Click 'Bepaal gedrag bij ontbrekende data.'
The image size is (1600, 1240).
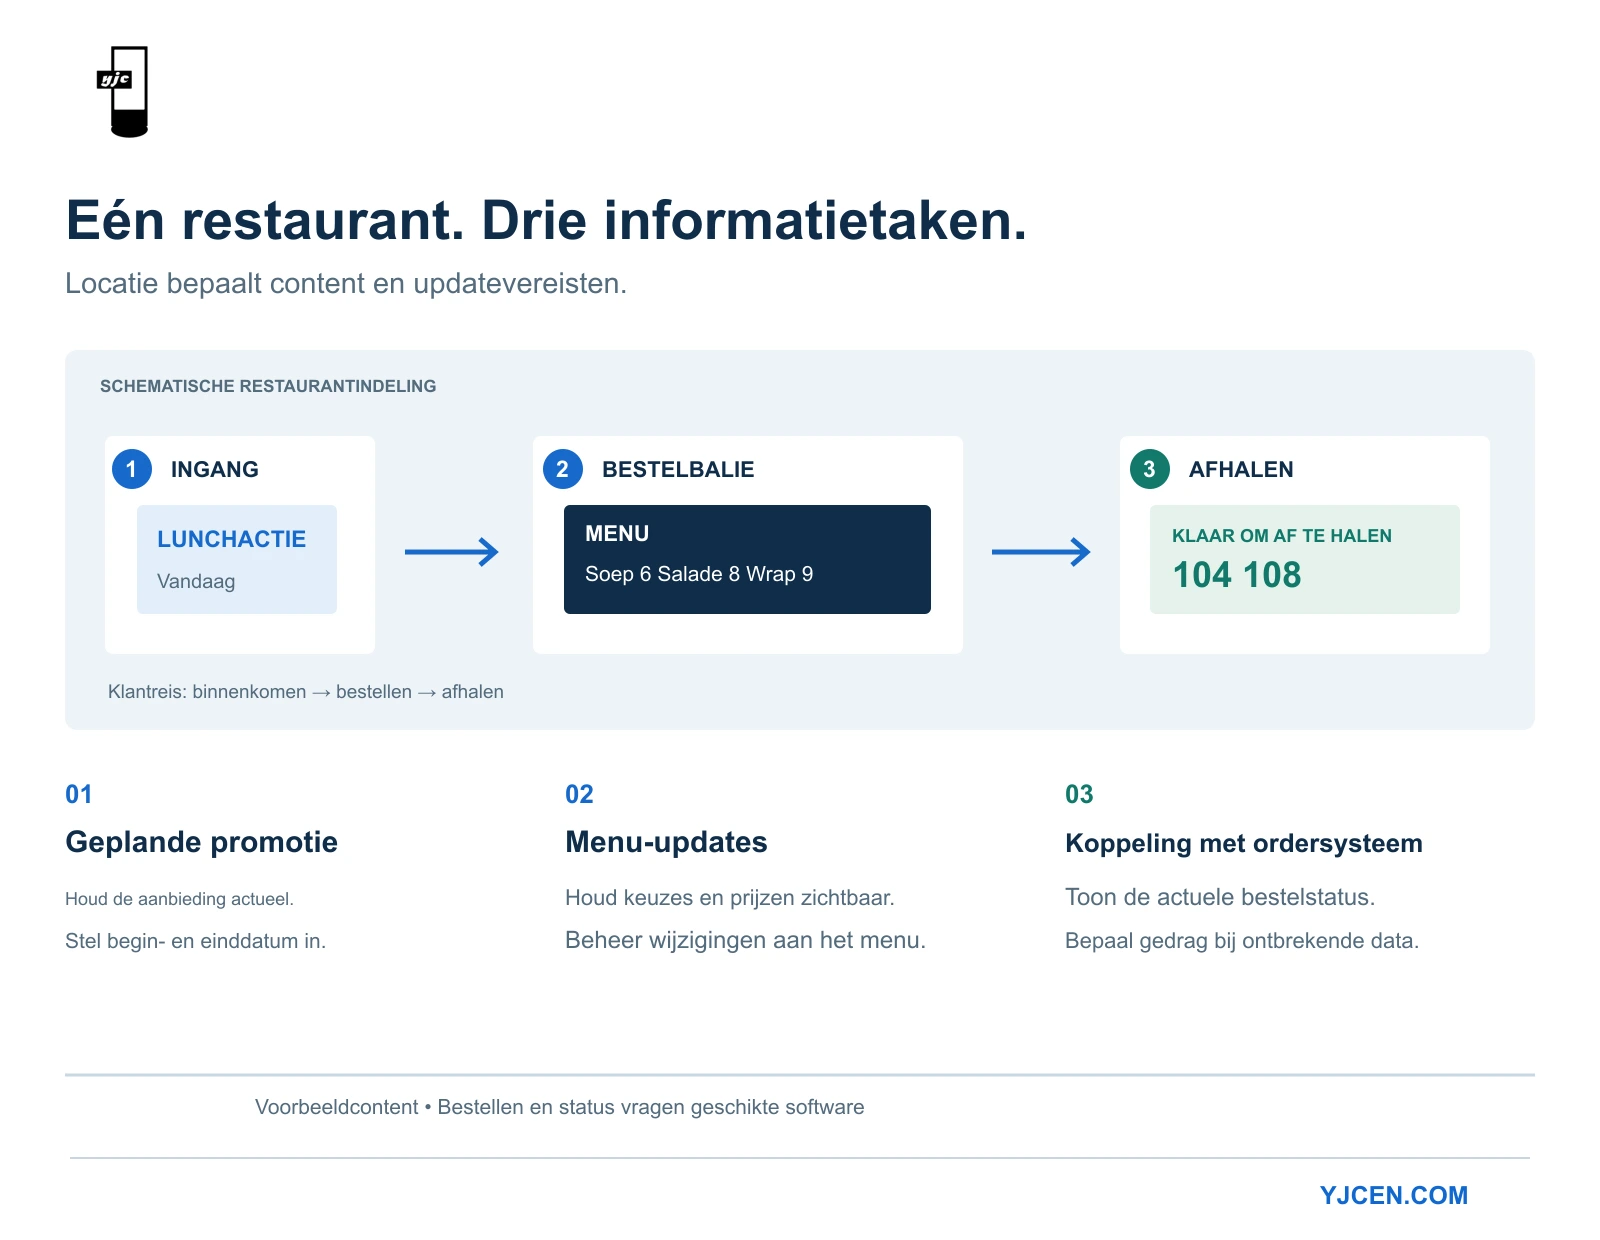pos(1242,941)
